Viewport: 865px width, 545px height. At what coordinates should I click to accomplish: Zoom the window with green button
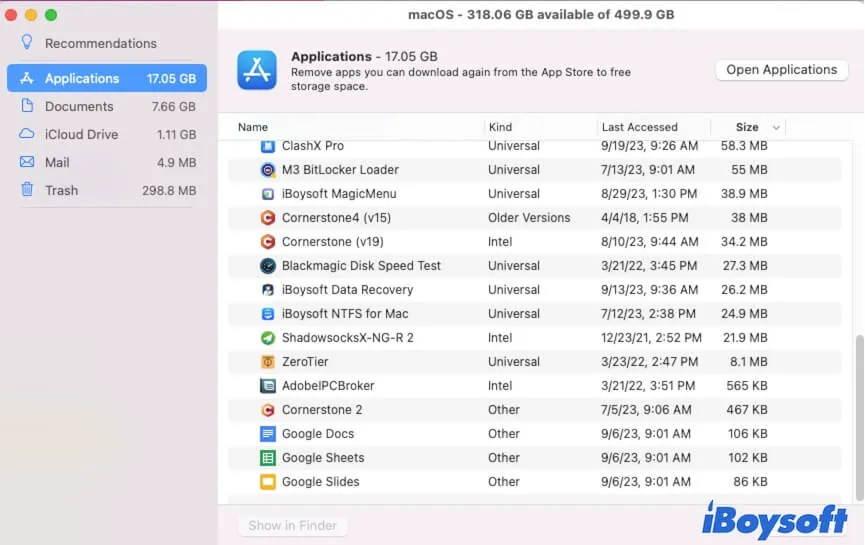pos(51,15)
